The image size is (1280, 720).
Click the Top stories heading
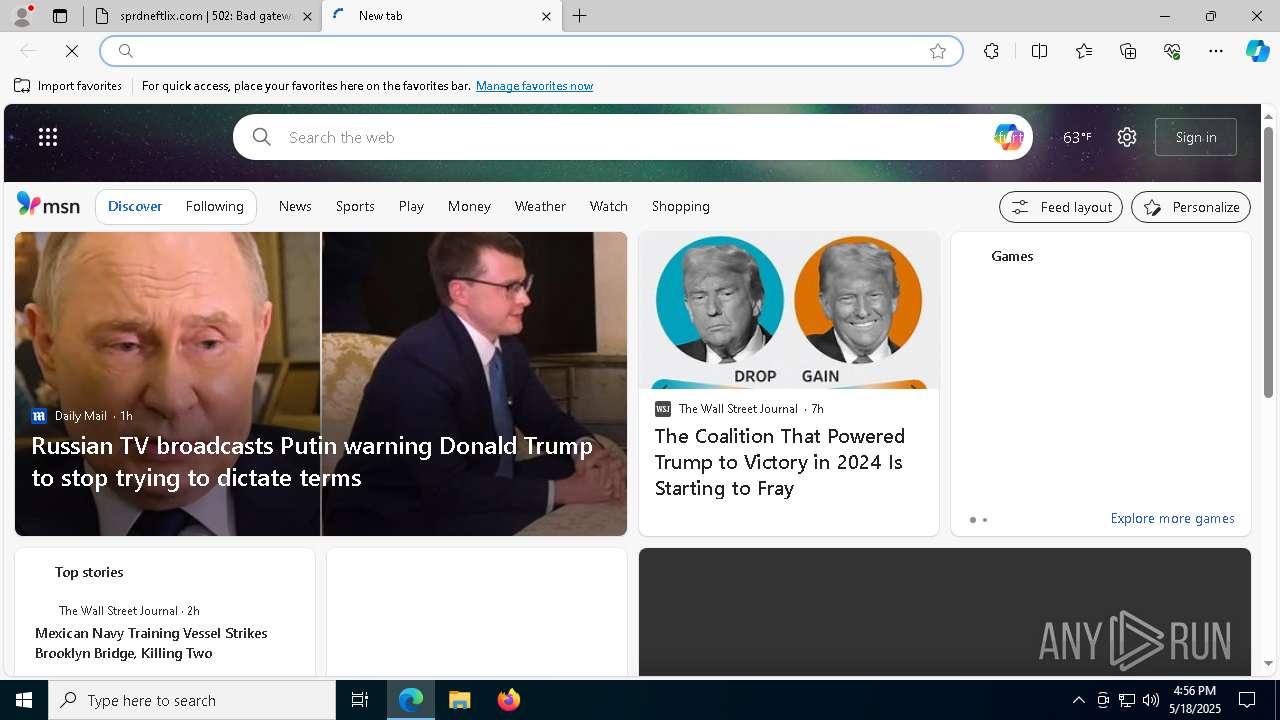point(89,572)
